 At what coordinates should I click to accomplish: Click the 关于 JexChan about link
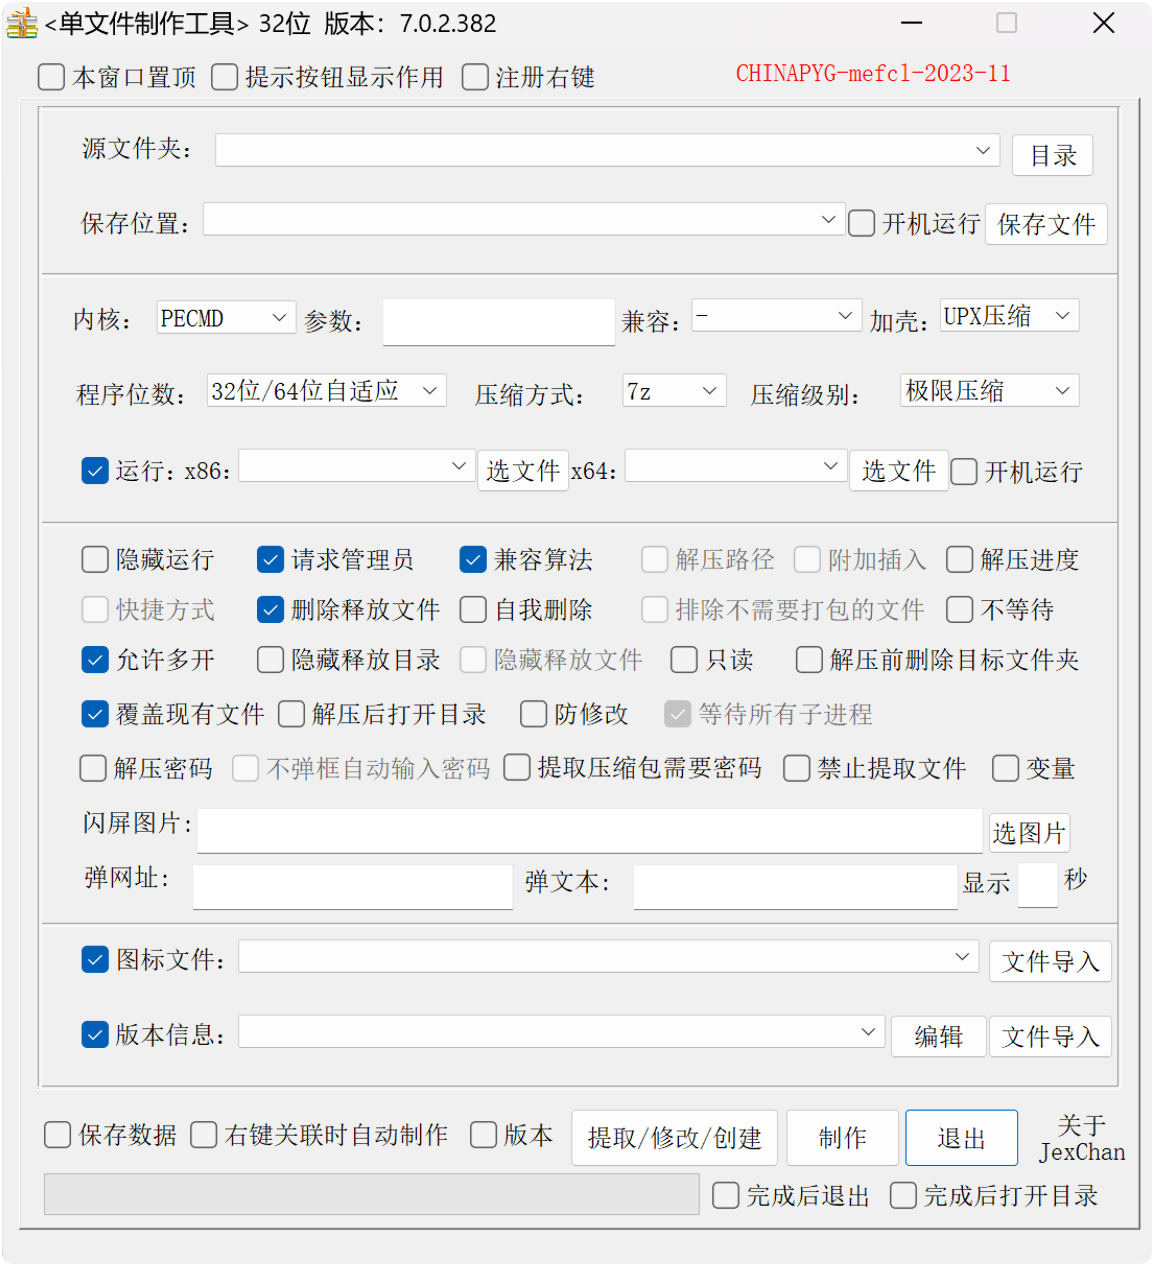pyautogui.click(x=1081, y=1138)
